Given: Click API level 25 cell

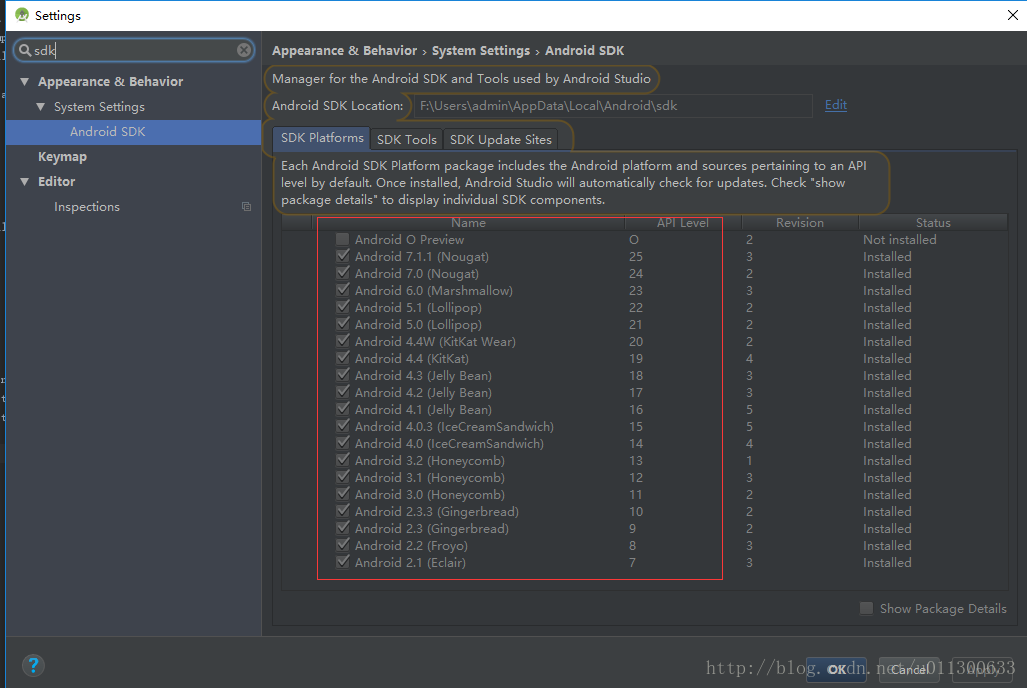Looking at the screenshot, I should (635, 256).
